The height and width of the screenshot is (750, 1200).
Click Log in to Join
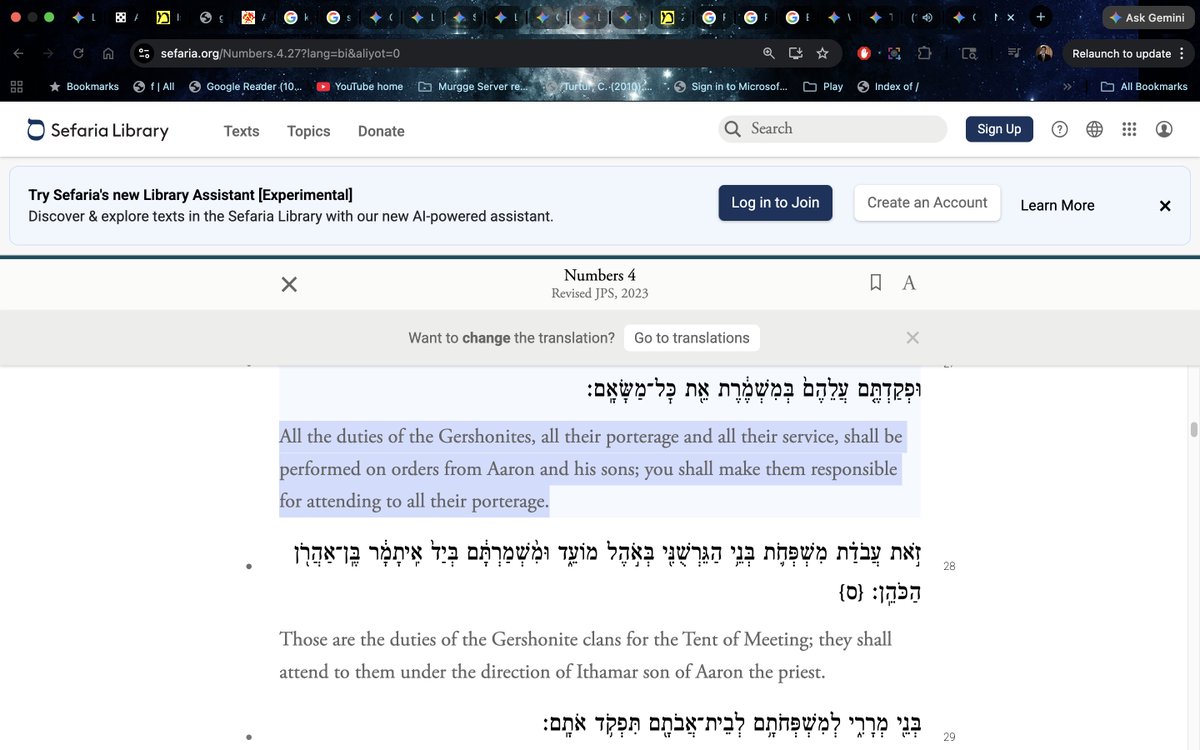(x=775, y=202)
